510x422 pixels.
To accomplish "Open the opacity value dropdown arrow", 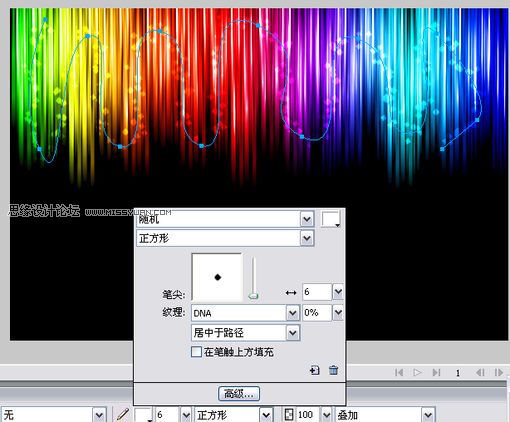I will click(x=326, y=415).
